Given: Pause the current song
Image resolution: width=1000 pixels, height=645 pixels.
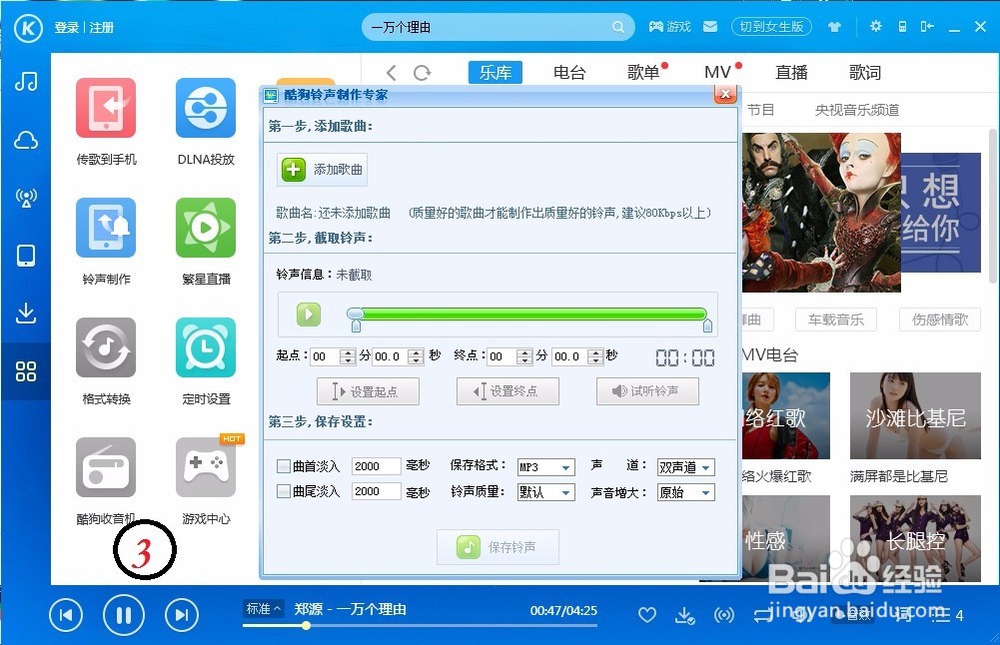Looking at the screenshot, I should 124,615.
